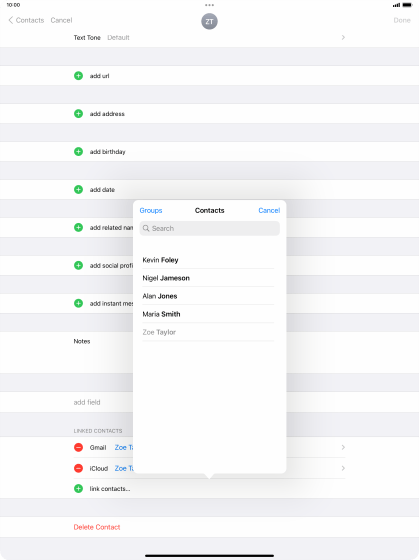
Task: Expand the Gmail linked contact chevron
Action: [x=343, y=447]
